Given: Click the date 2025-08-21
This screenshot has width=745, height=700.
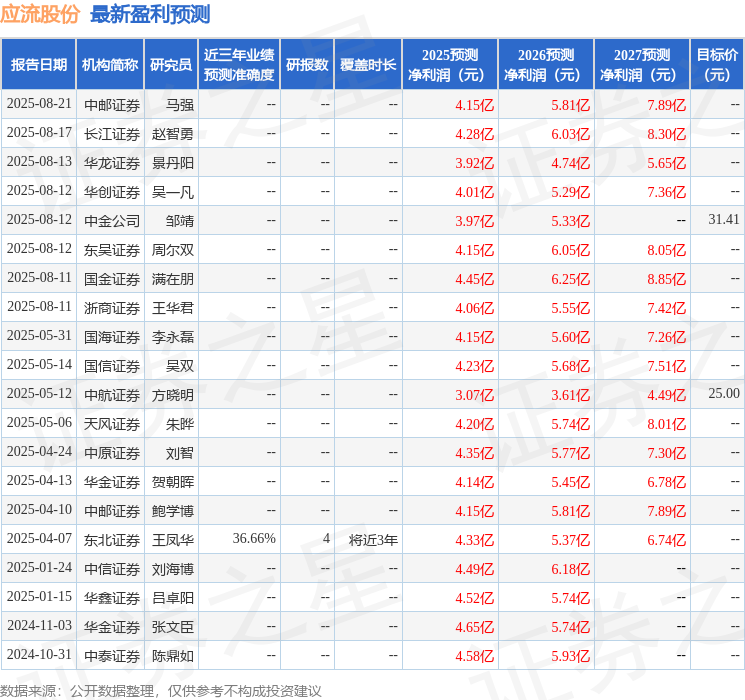Looking at the screenshot, I should [x=39, y=104].
